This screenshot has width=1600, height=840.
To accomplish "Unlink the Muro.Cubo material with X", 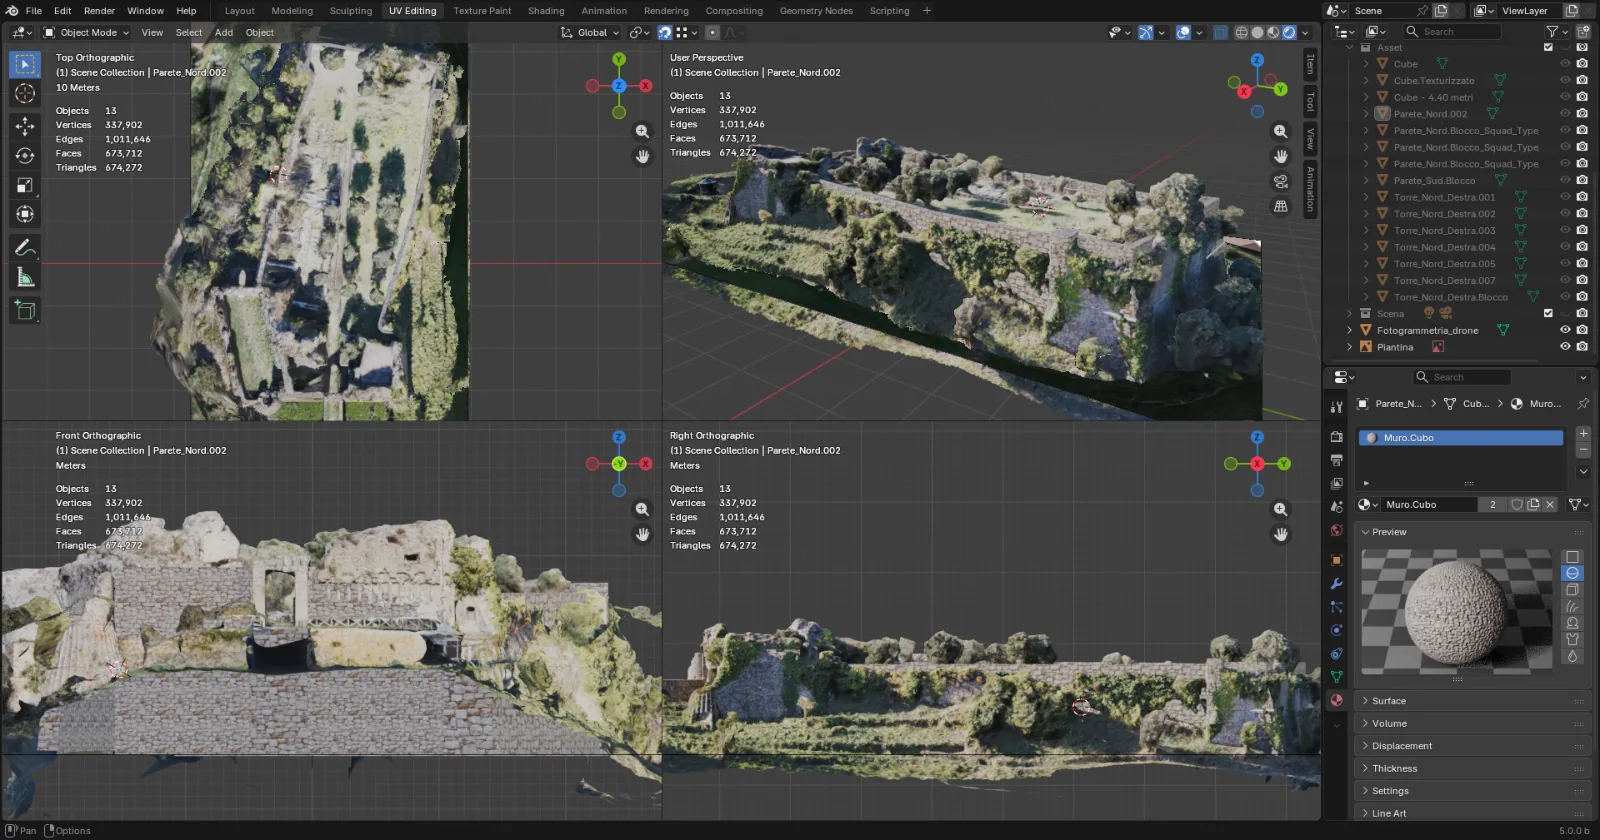I will 1550,505.
